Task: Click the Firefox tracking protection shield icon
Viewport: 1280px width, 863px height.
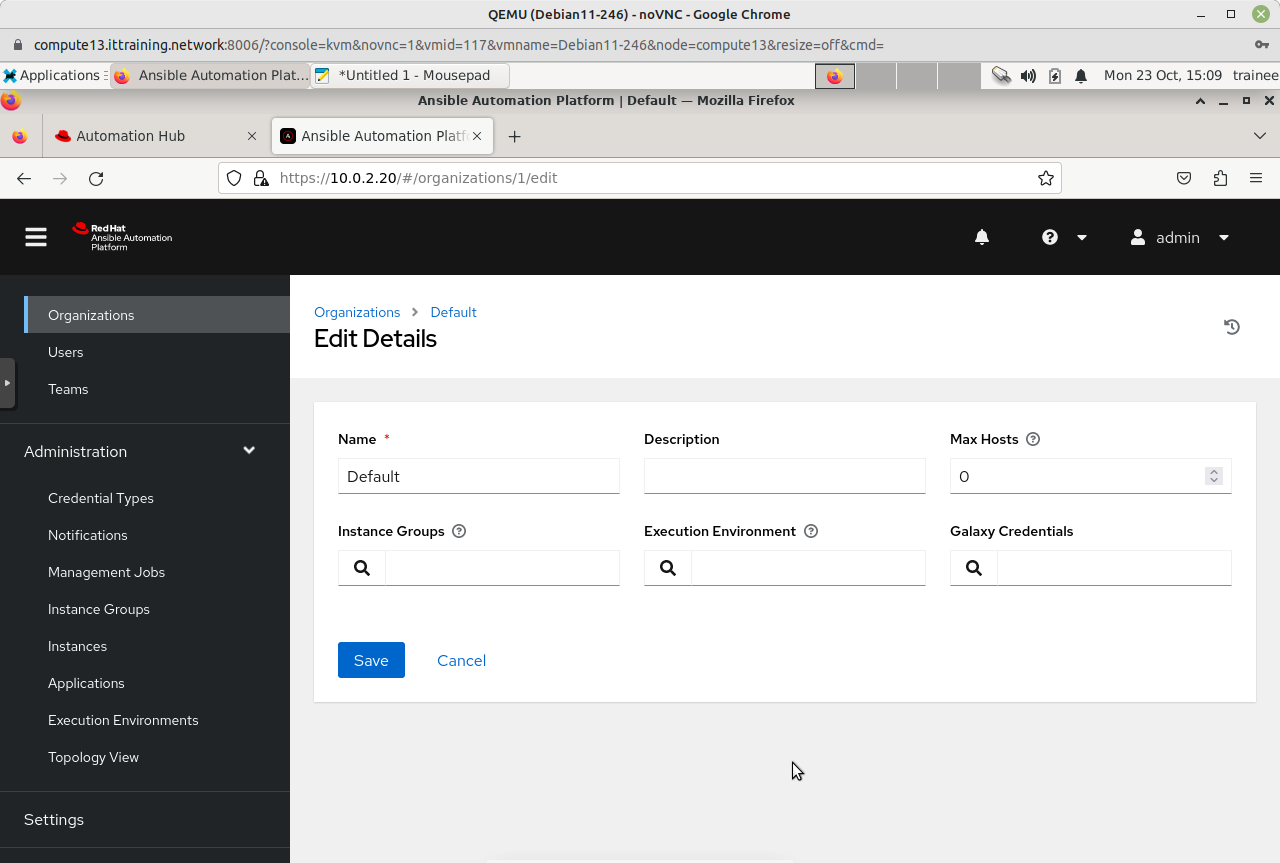Action: point(234,178)
